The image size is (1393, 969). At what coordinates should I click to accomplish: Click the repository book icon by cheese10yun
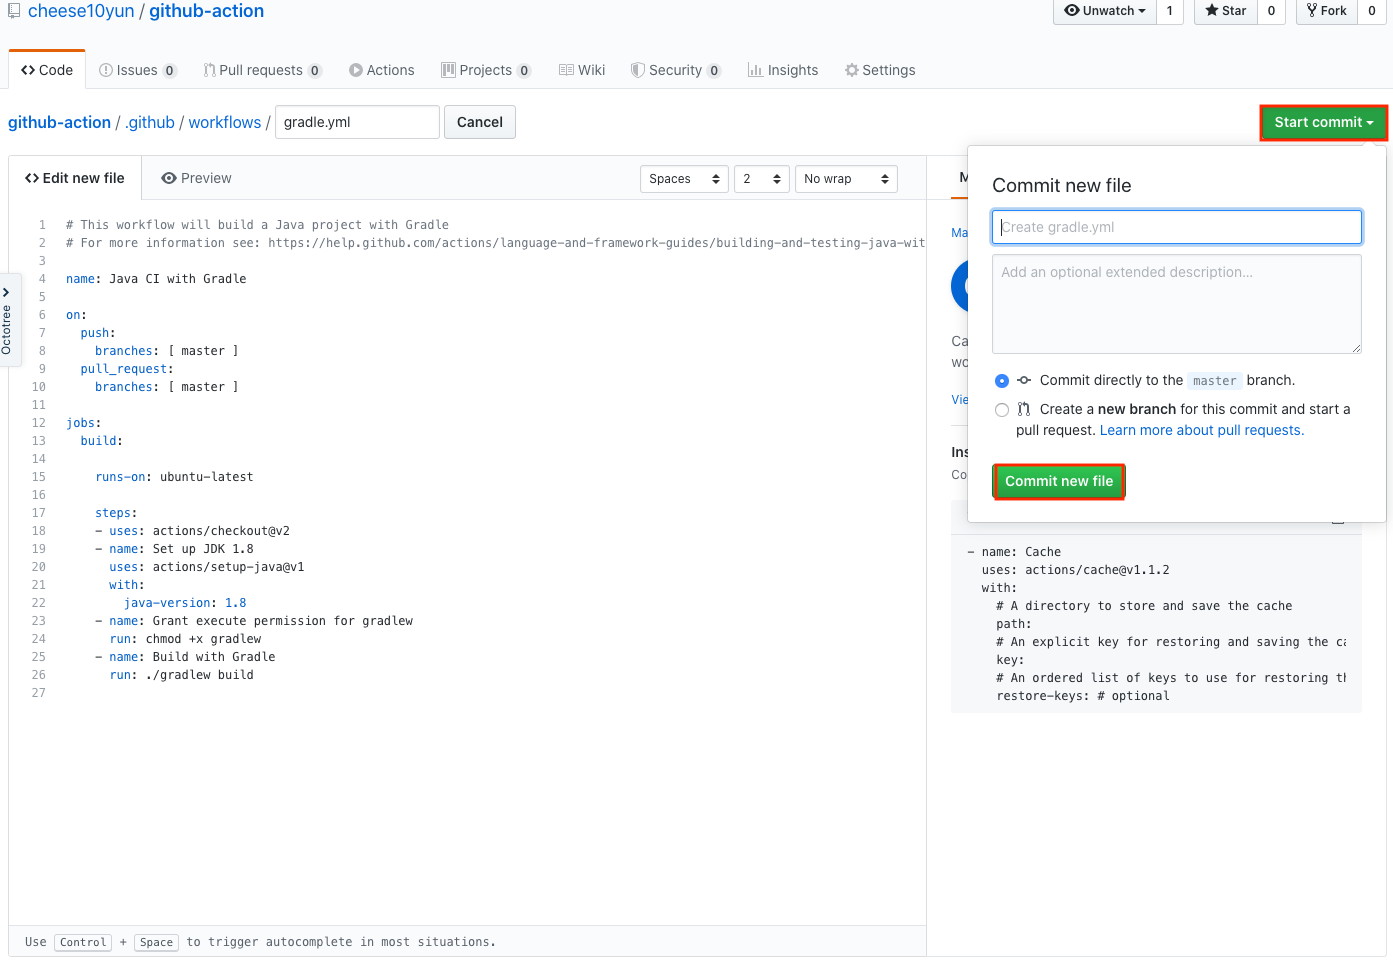pyautogui.click(x=14, y=11)
